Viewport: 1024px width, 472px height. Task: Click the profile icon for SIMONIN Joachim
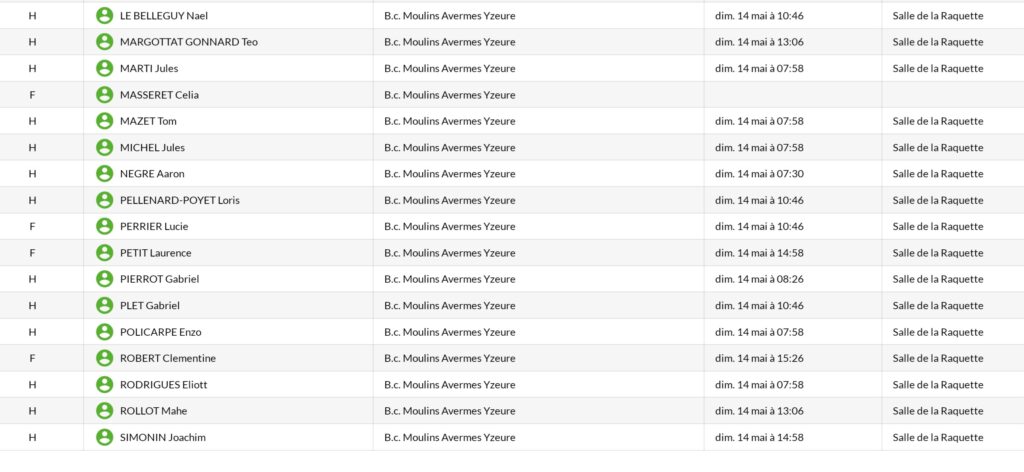tap(104, 437)
